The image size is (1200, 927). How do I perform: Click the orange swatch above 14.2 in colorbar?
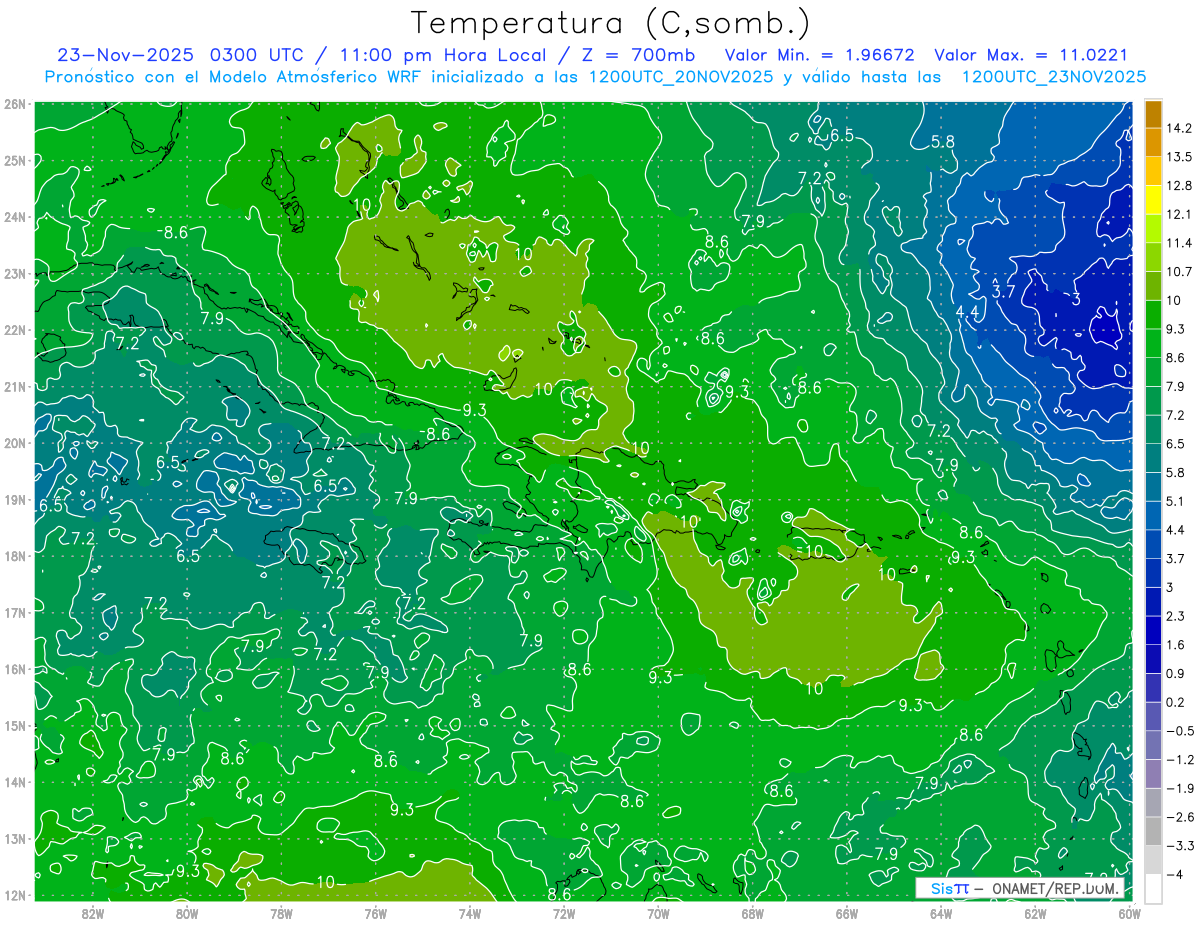point(1153,113)
